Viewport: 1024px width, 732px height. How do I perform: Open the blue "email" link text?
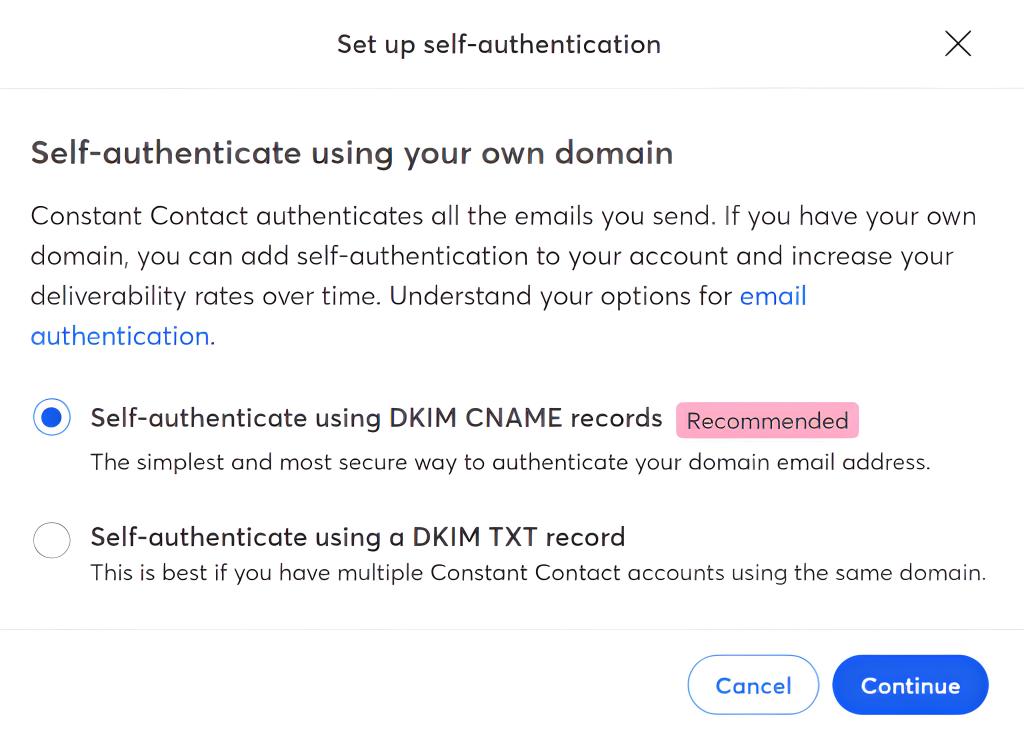[x=773, y=296]
